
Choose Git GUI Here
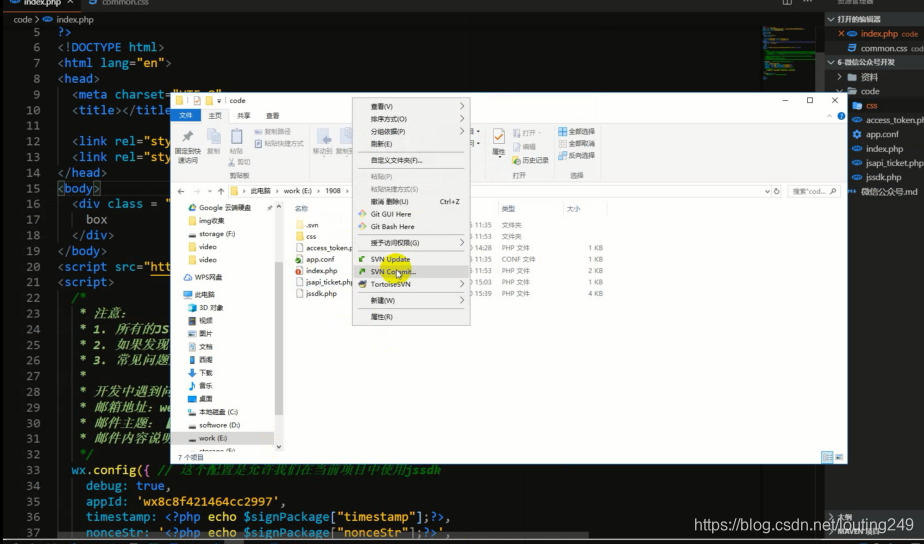click(x=411, y=214)
